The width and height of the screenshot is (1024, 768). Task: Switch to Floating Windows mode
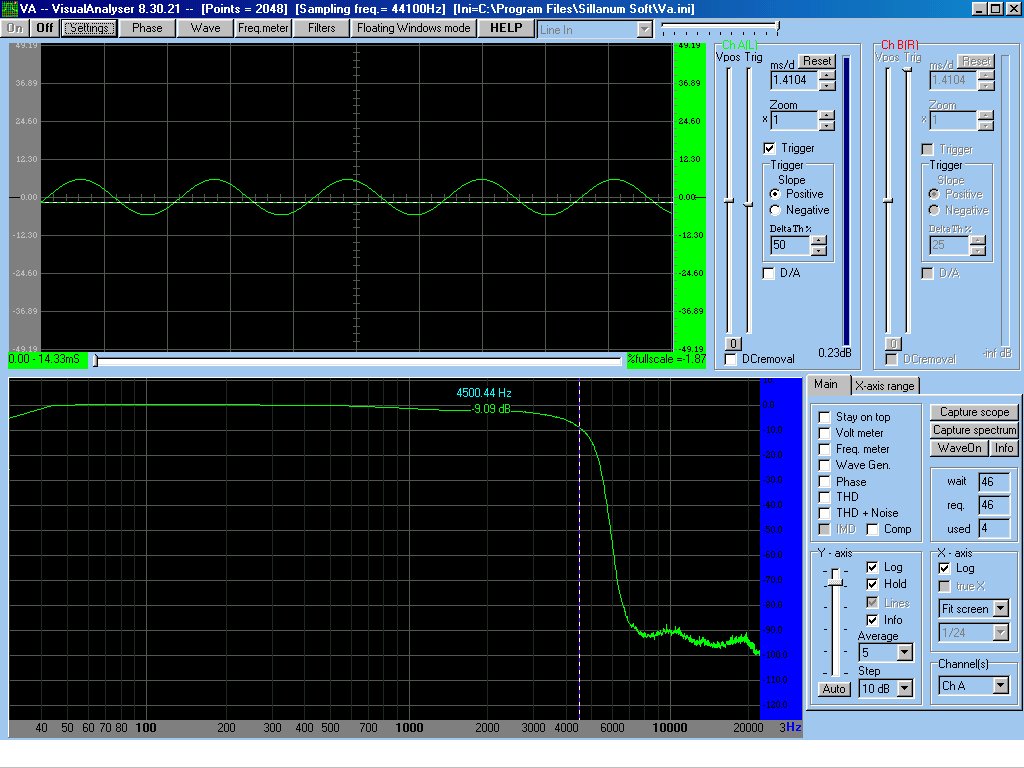(x=414, y=28)
